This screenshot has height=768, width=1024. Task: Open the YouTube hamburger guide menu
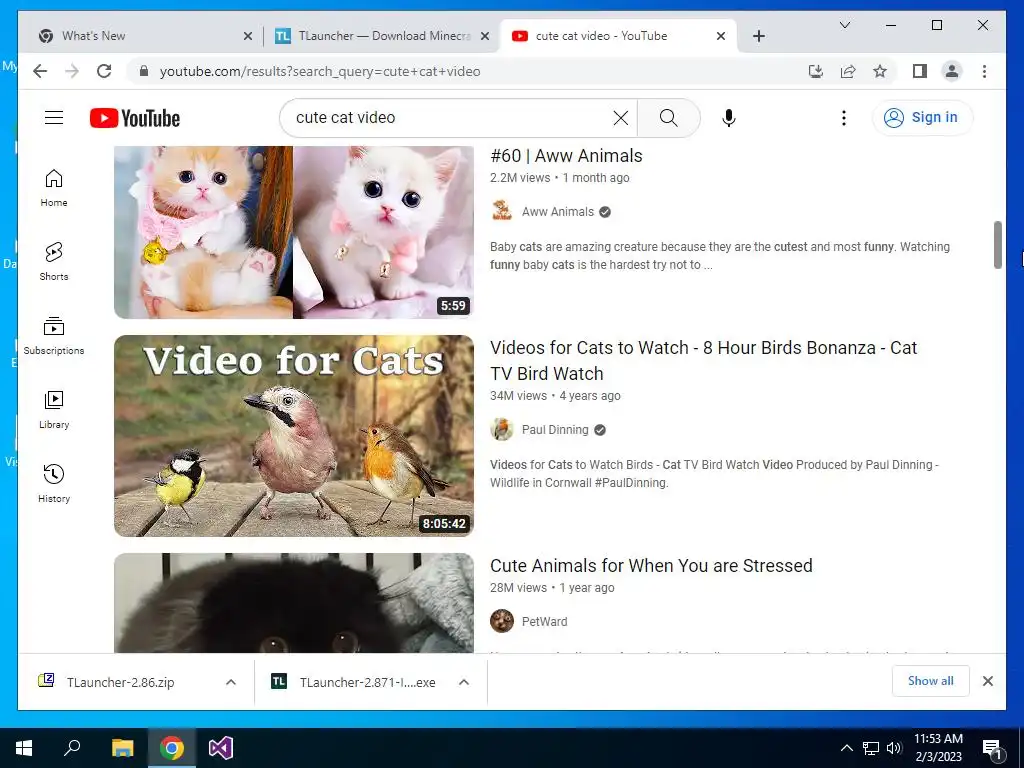tap(54, 118)
